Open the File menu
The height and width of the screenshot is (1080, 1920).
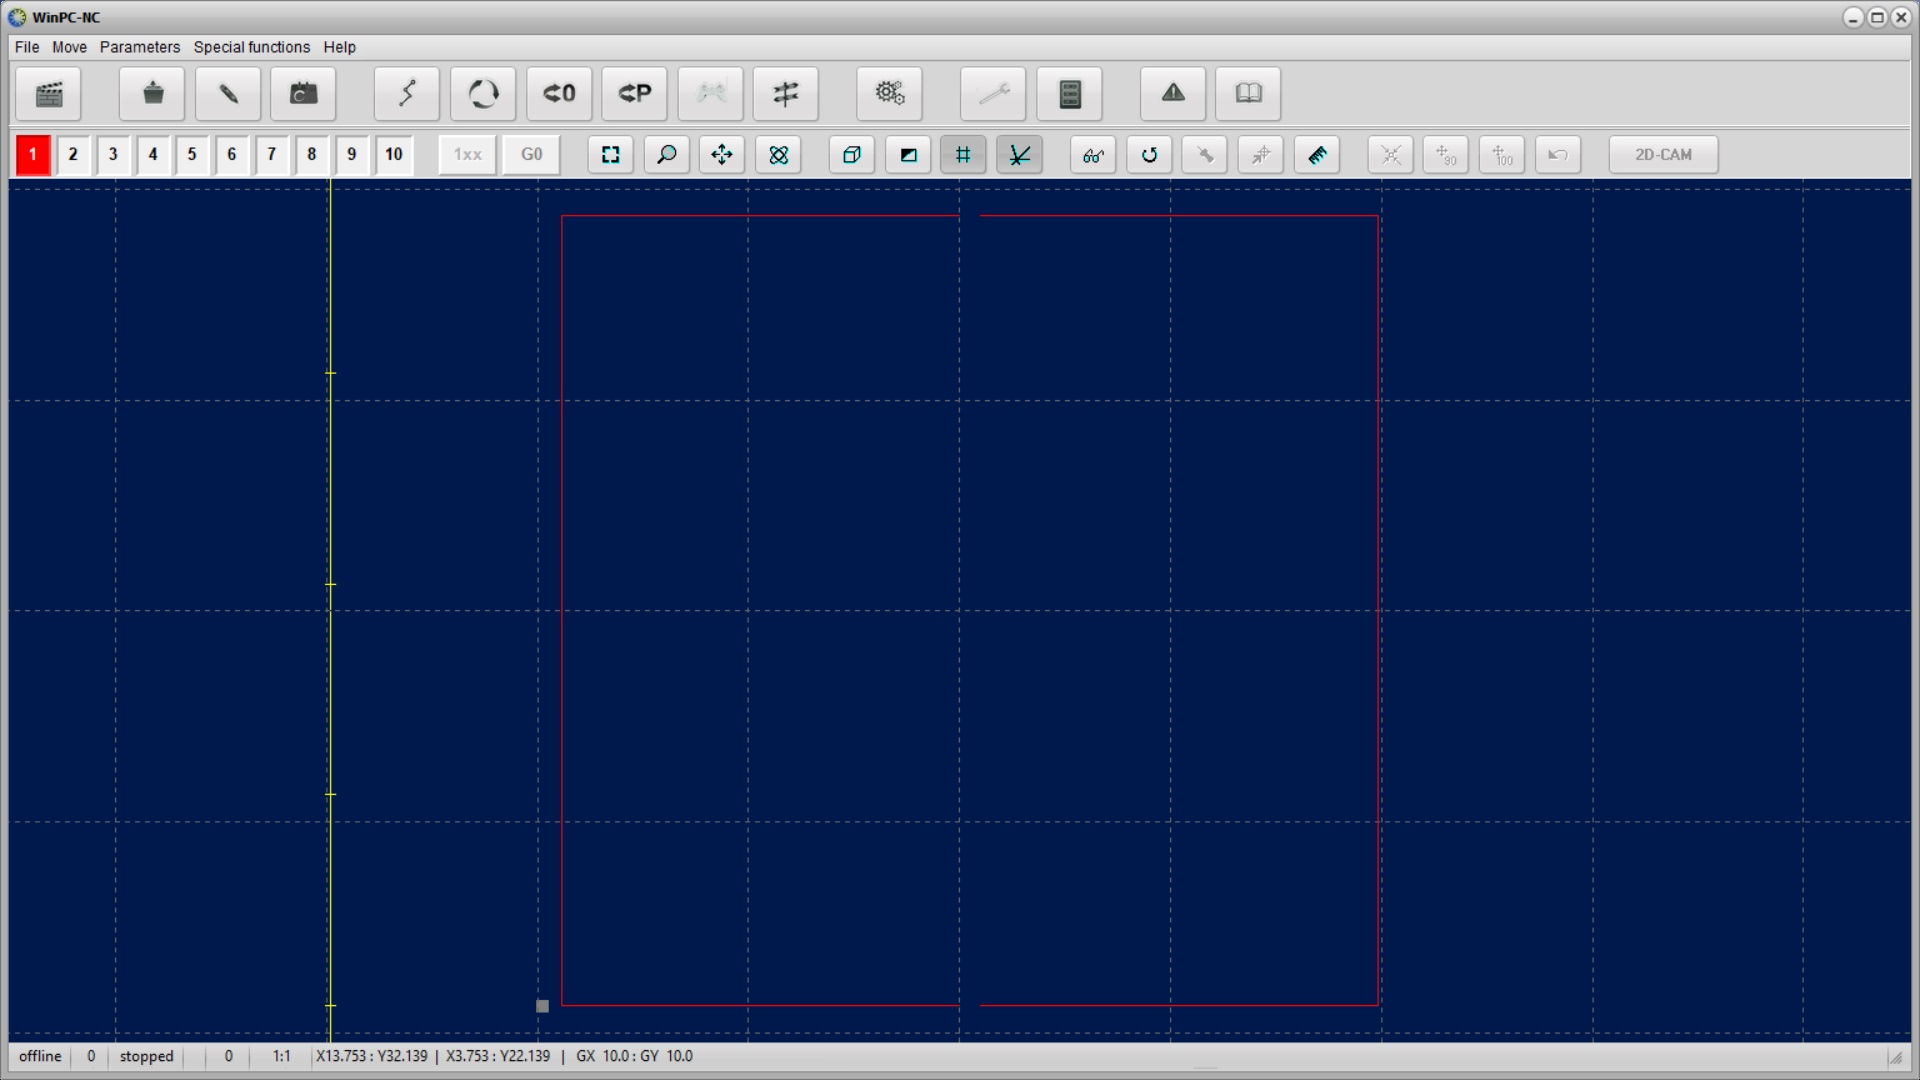pyautogui.click(x=27, y=47)
